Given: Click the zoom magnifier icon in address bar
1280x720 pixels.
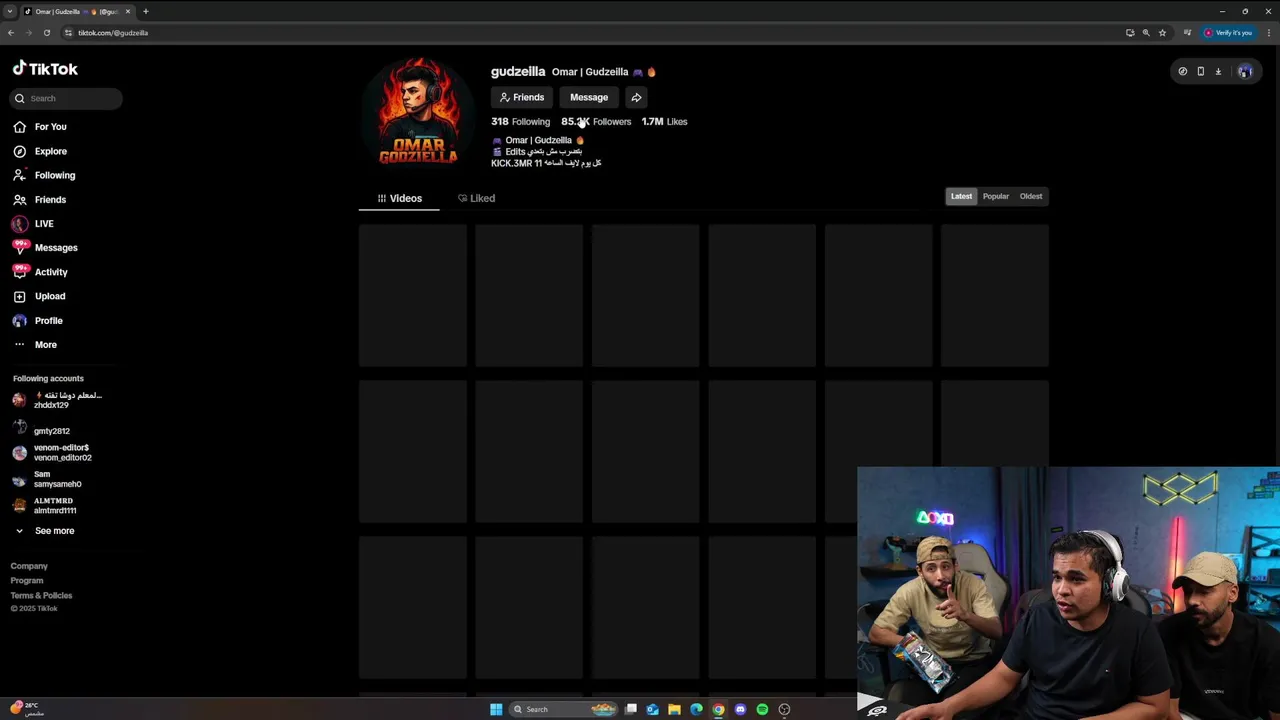Looking at the screenshot, I should (x=1146, y=33).
